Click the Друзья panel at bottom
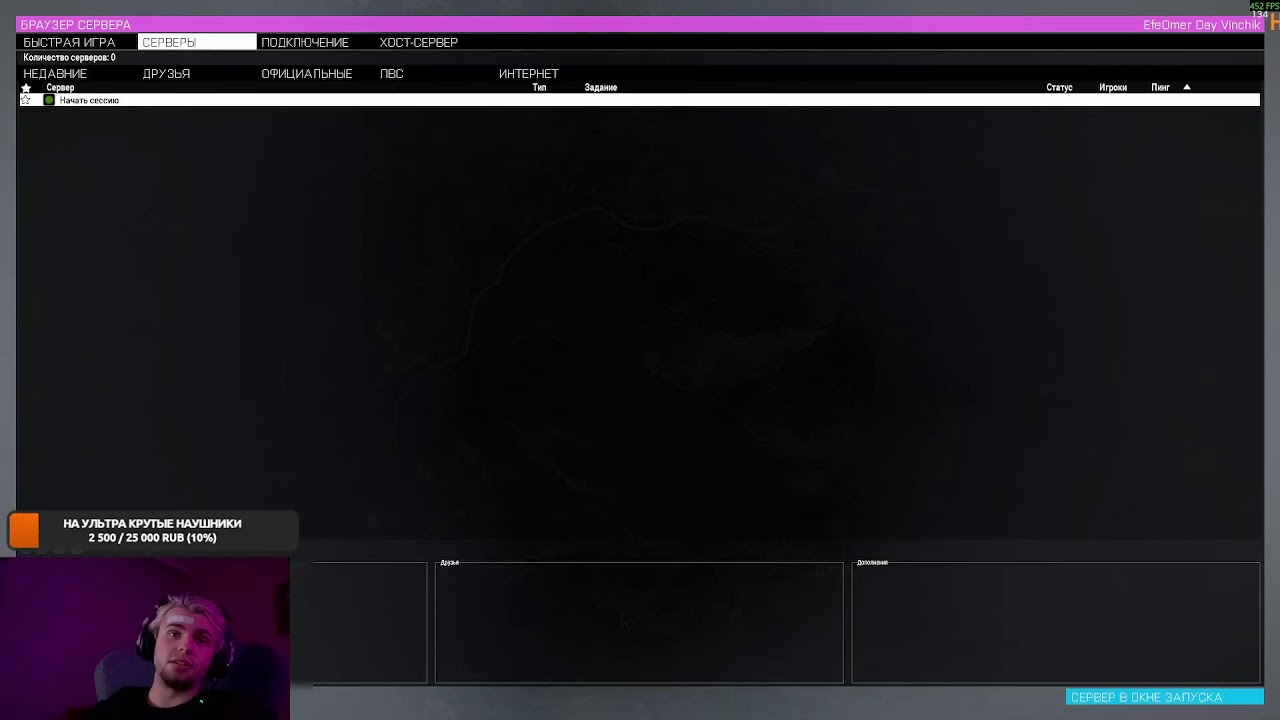 coord(639,622)
